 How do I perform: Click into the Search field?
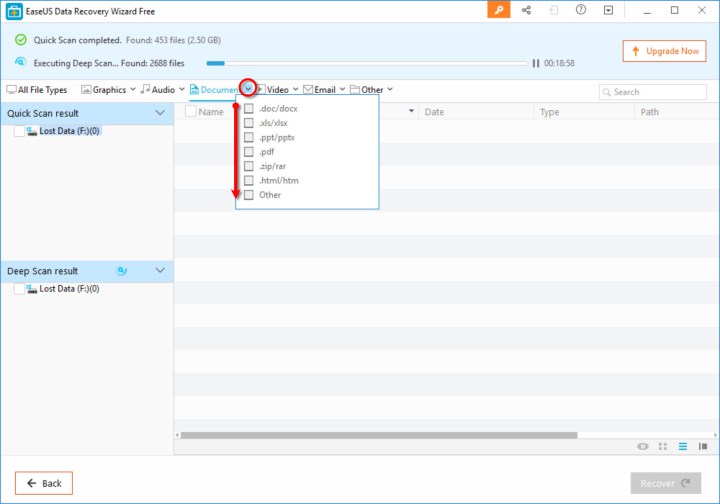pos(655,92)
